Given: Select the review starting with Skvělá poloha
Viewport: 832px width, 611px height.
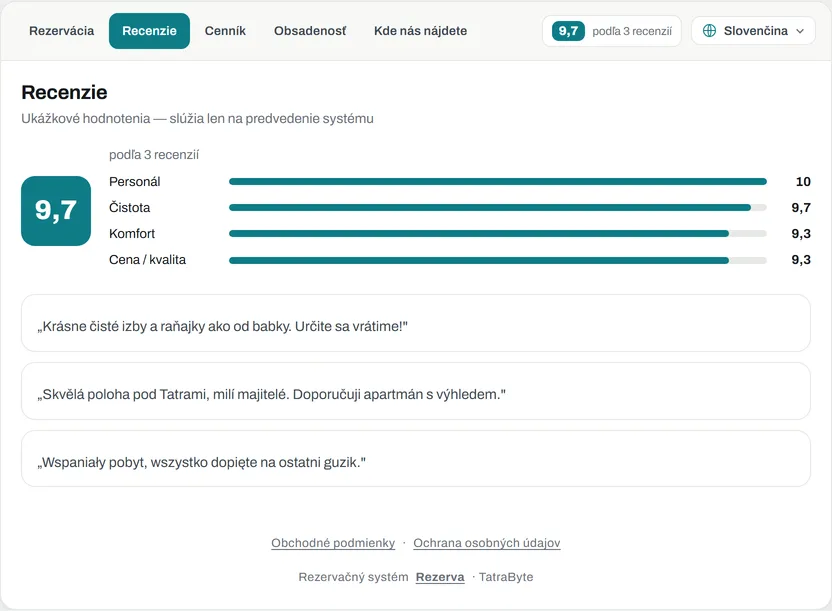Looking at the screenshot, I should (x=416, y=391).
